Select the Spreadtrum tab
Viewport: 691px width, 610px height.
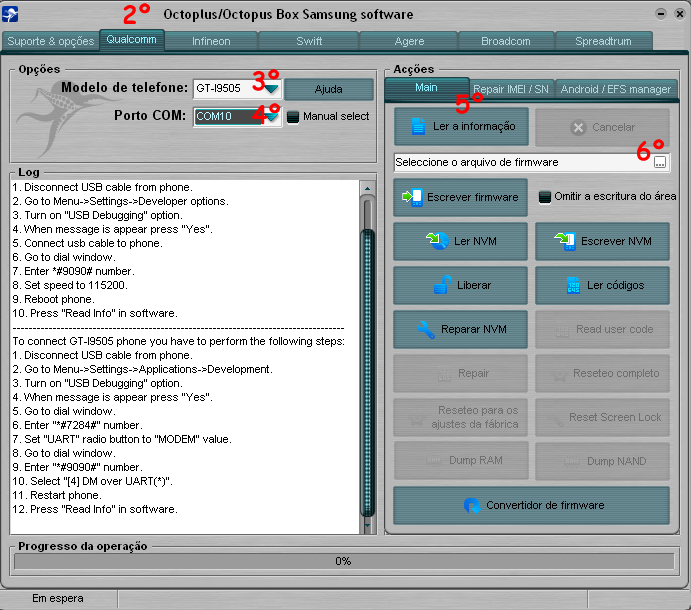coord(603,41)
